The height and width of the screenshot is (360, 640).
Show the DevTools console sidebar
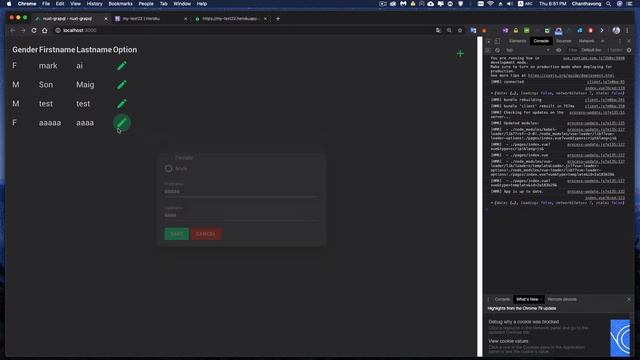(x=488, y=50)
